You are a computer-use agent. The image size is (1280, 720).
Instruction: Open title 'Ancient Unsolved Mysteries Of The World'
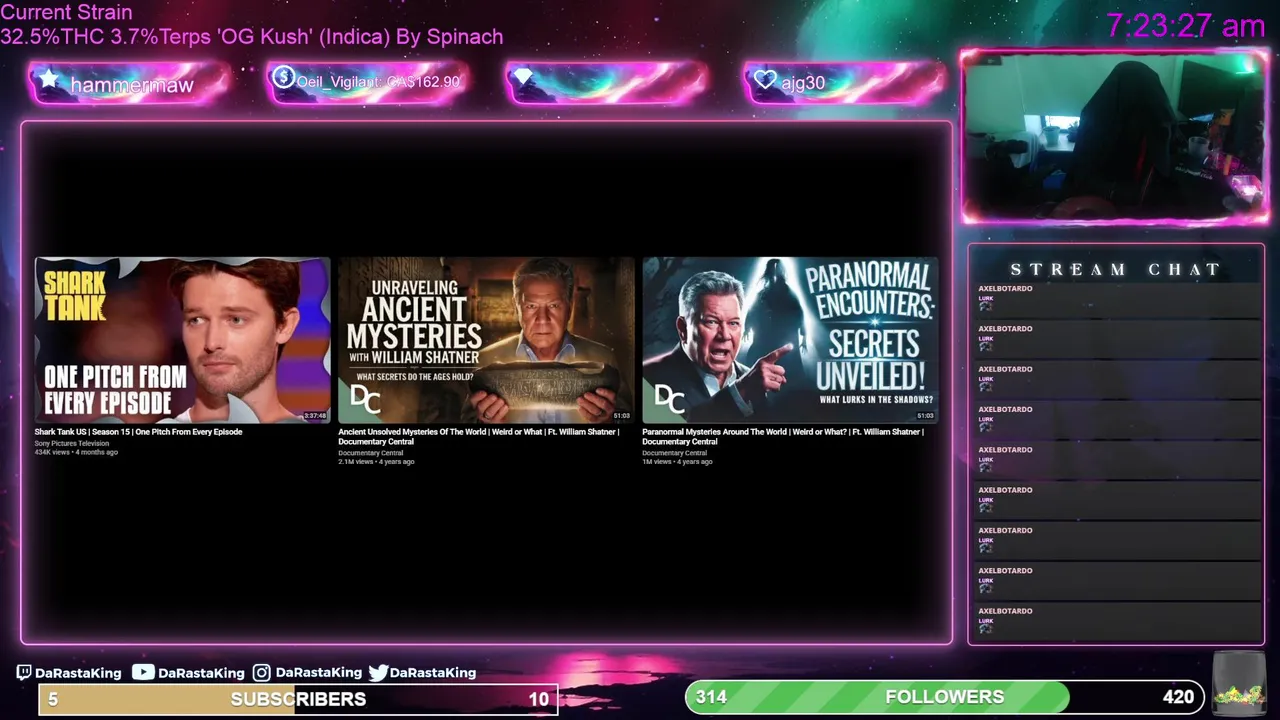(x=479, y=436)
